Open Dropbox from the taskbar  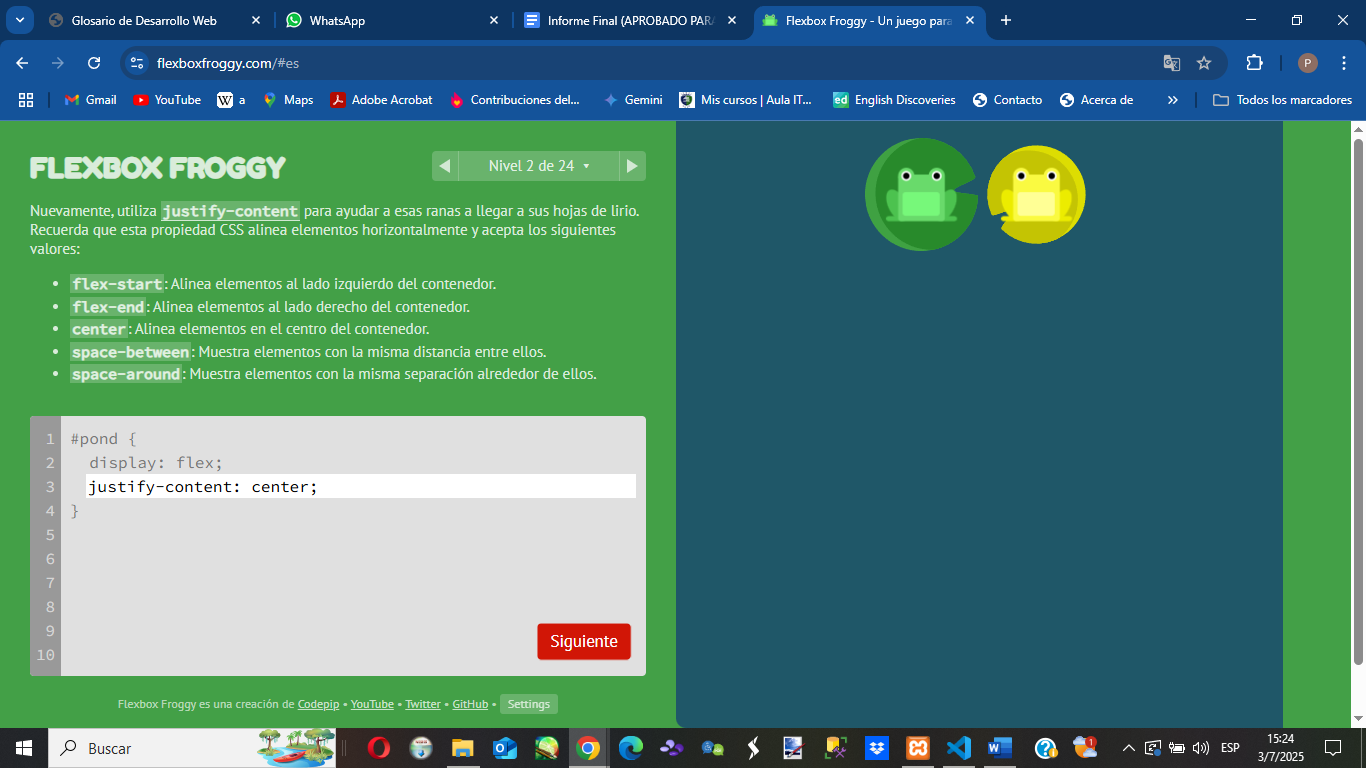tap(877, 748)
